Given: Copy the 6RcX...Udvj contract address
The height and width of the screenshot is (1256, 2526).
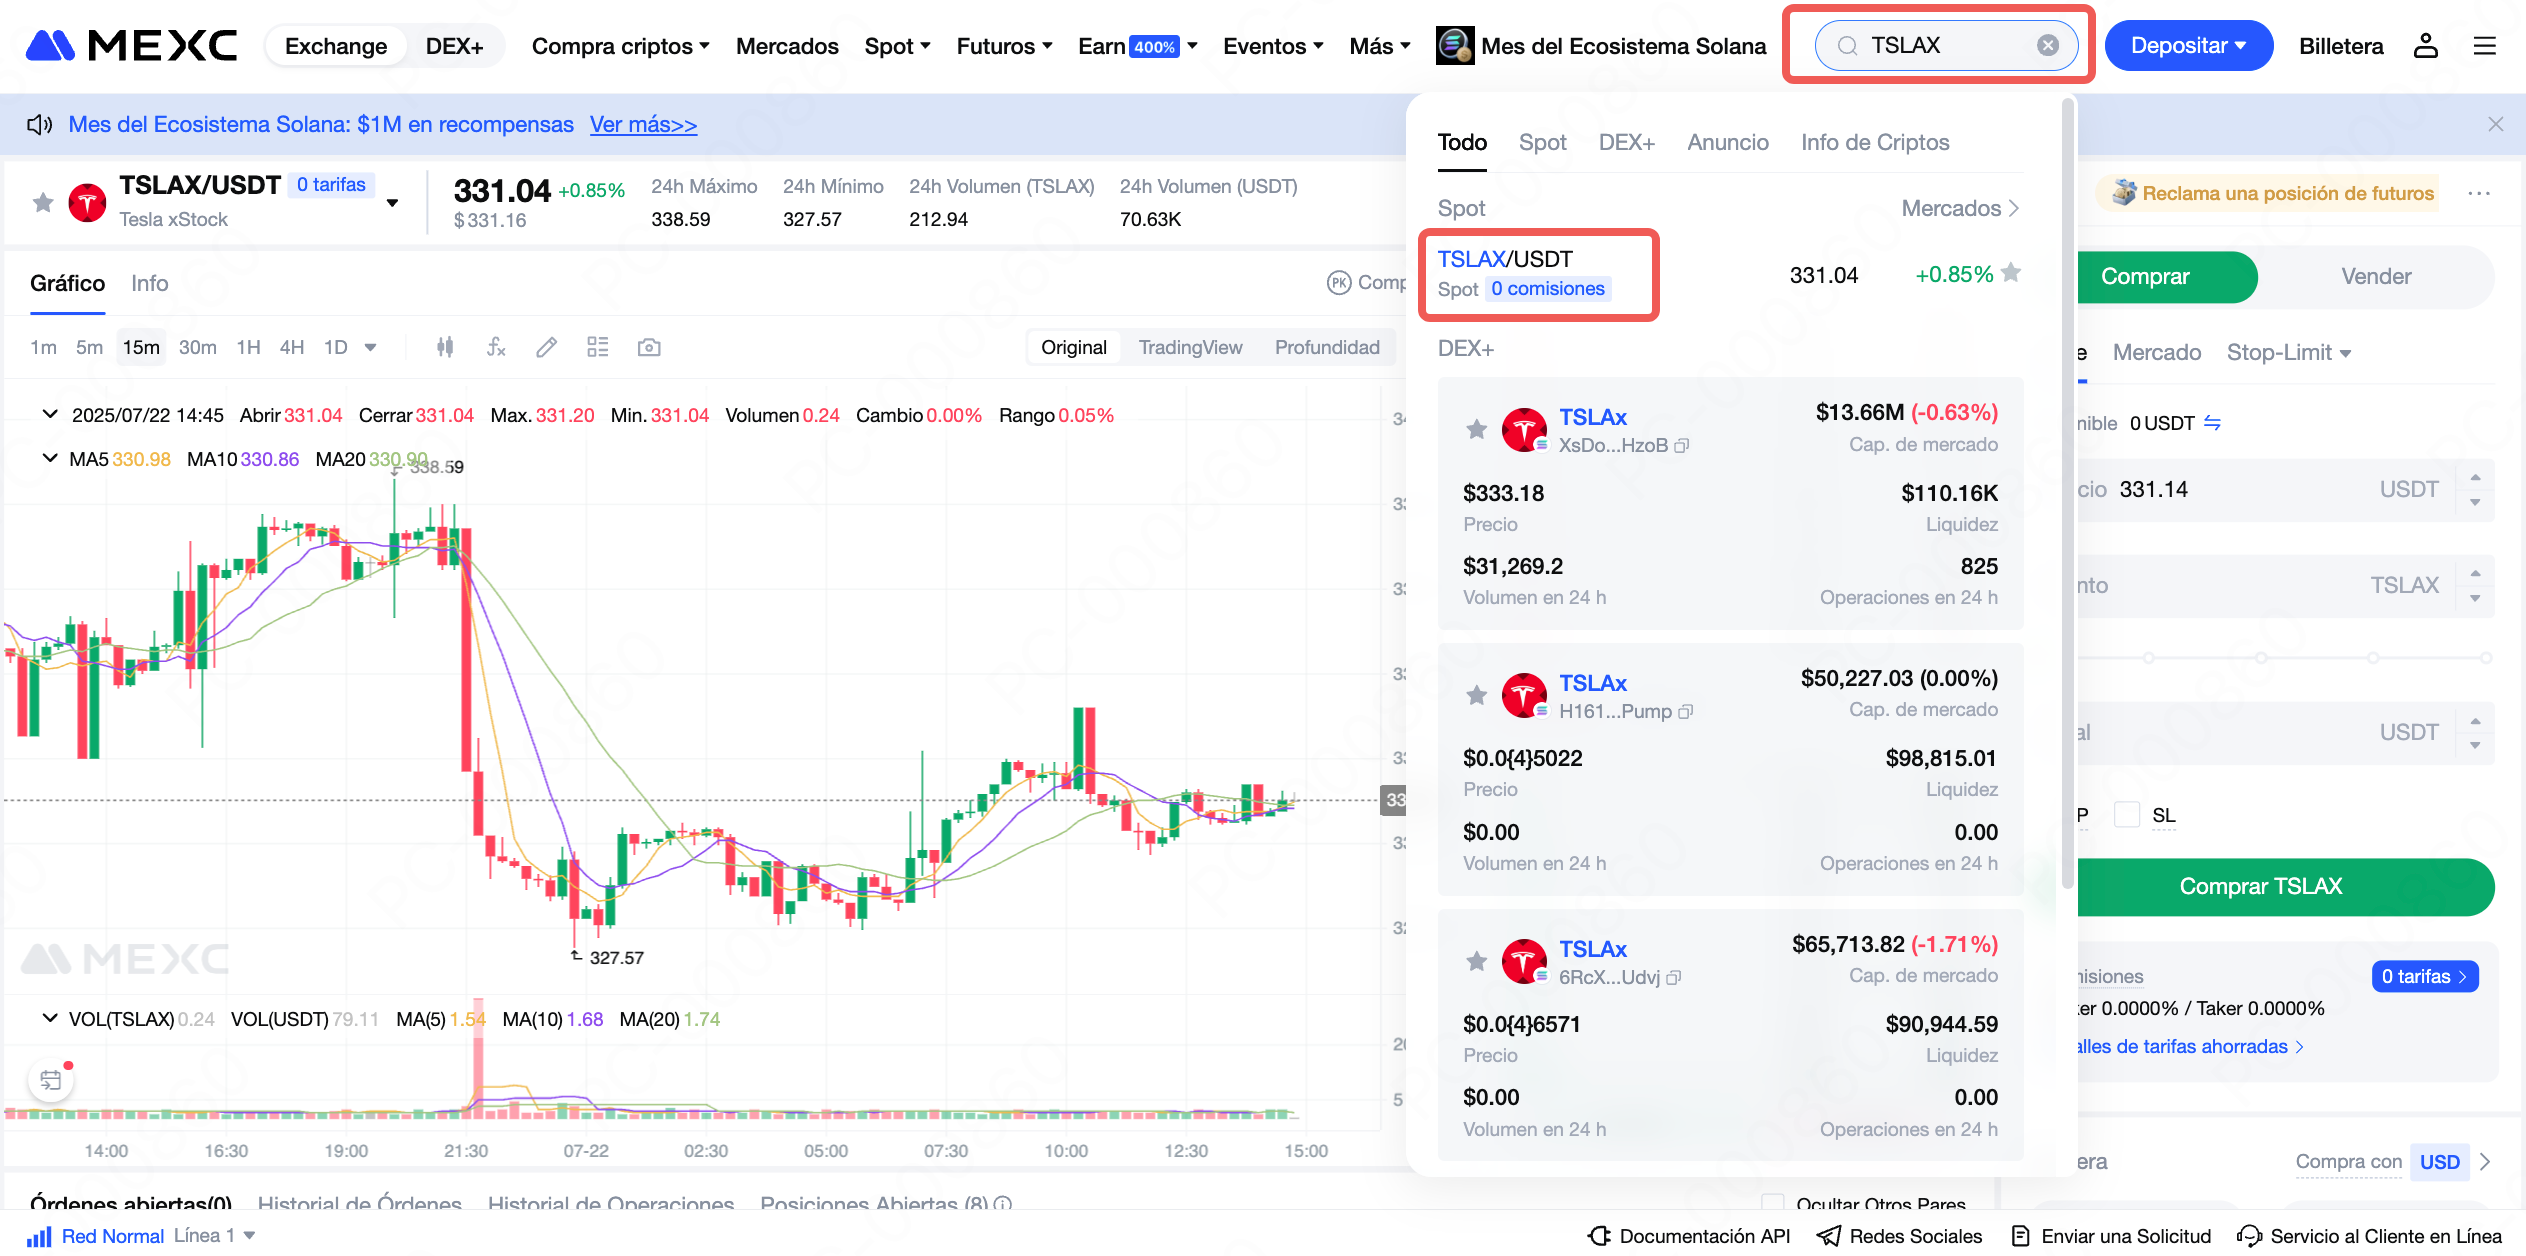Looking at the screenshot, I should [x=1674, y=978].
